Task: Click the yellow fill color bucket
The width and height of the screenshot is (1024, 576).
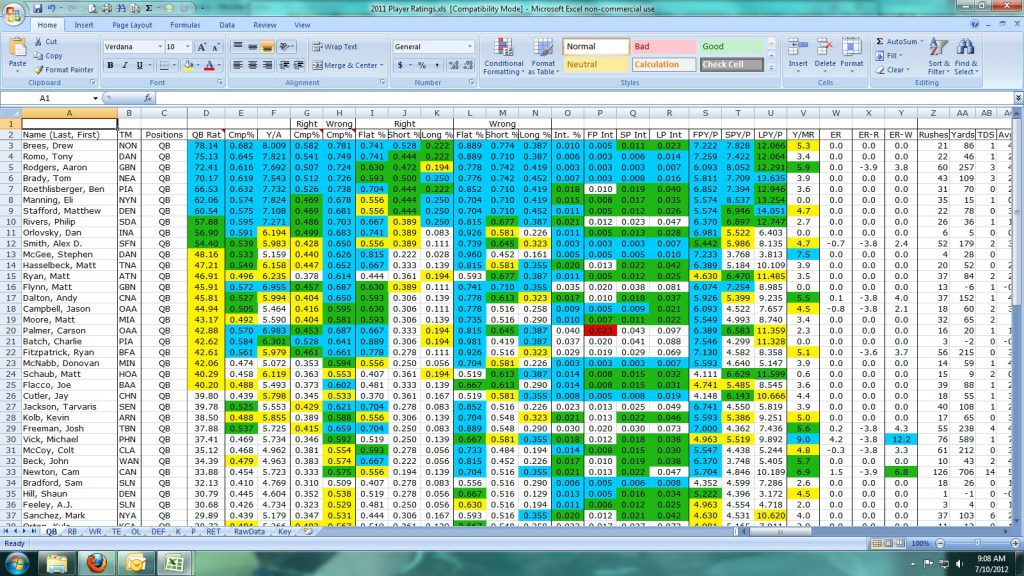Action: [188, 65]
